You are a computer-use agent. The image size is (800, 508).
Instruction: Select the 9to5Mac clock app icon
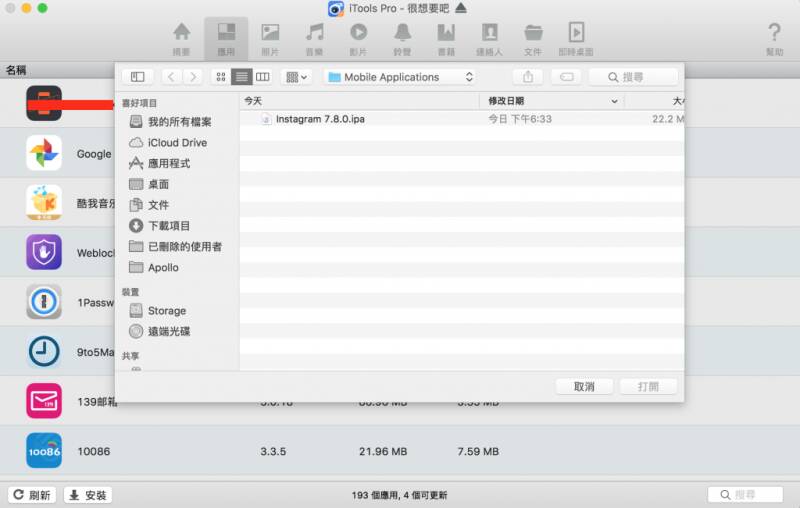[44, 351]
